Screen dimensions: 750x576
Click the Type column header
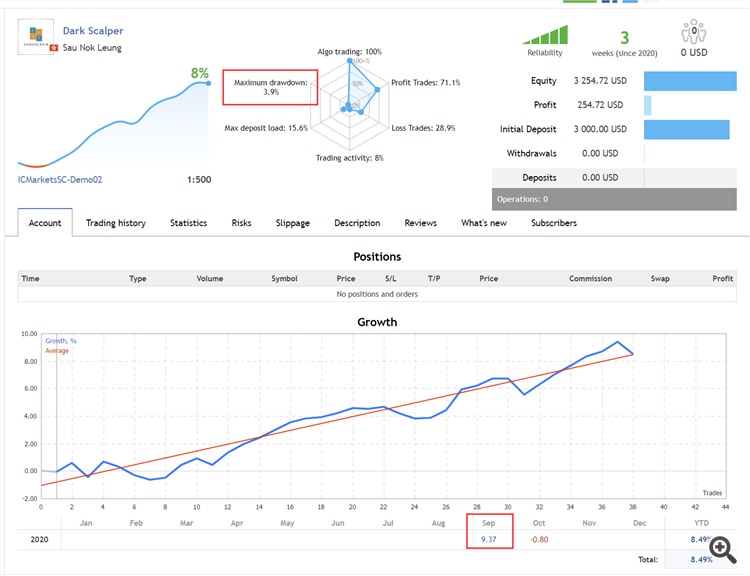click(138, 278)
